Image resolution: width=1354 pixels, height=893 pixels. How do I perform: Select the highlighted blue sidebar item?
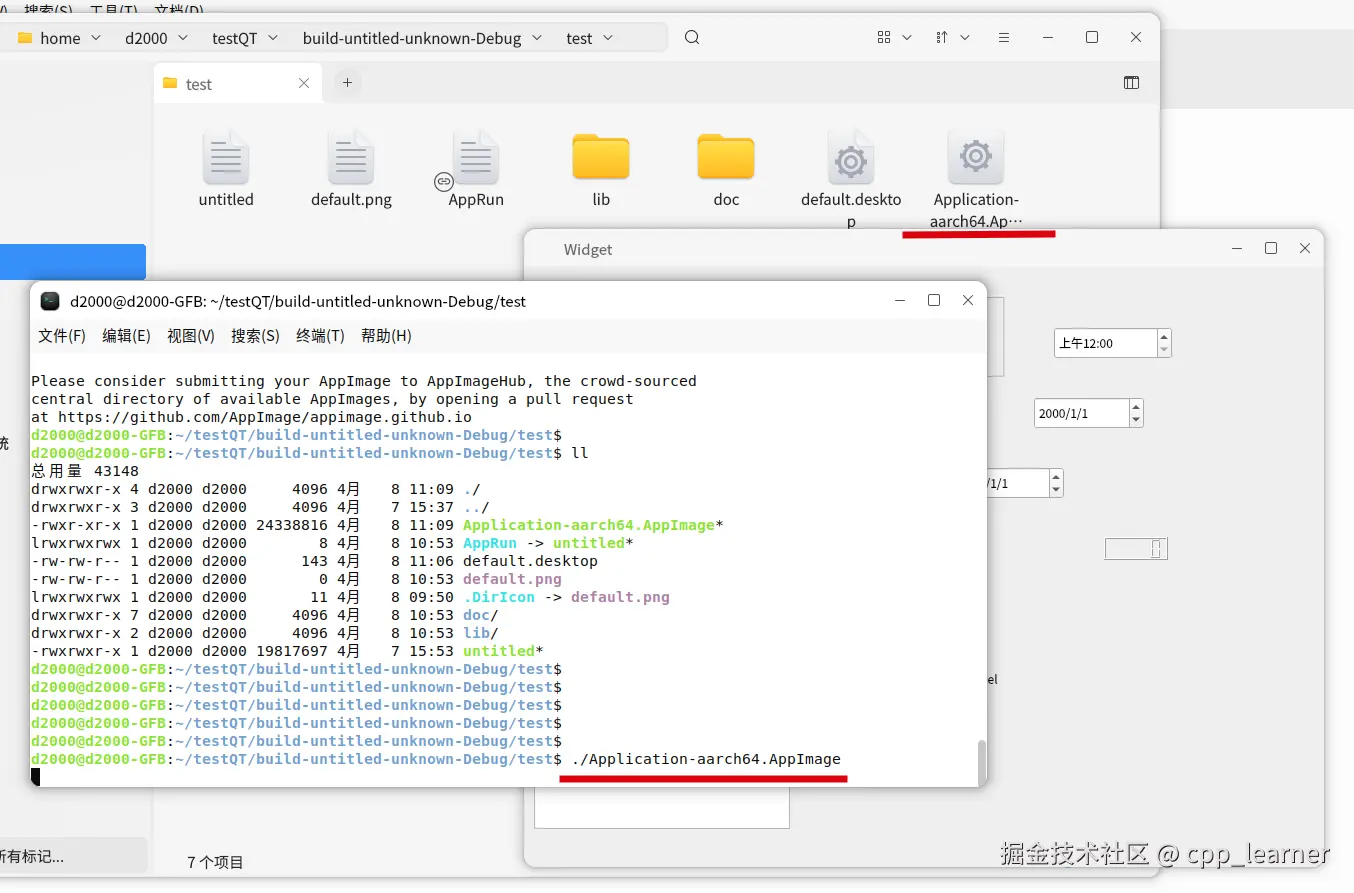(x=73, y=262)
